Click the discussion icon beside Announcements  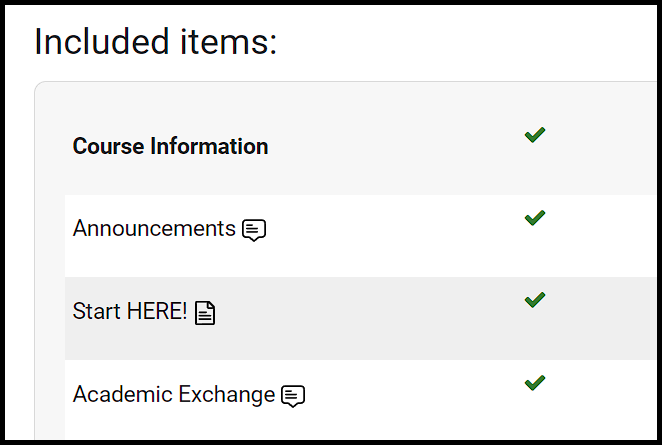(x=254, y=230)
